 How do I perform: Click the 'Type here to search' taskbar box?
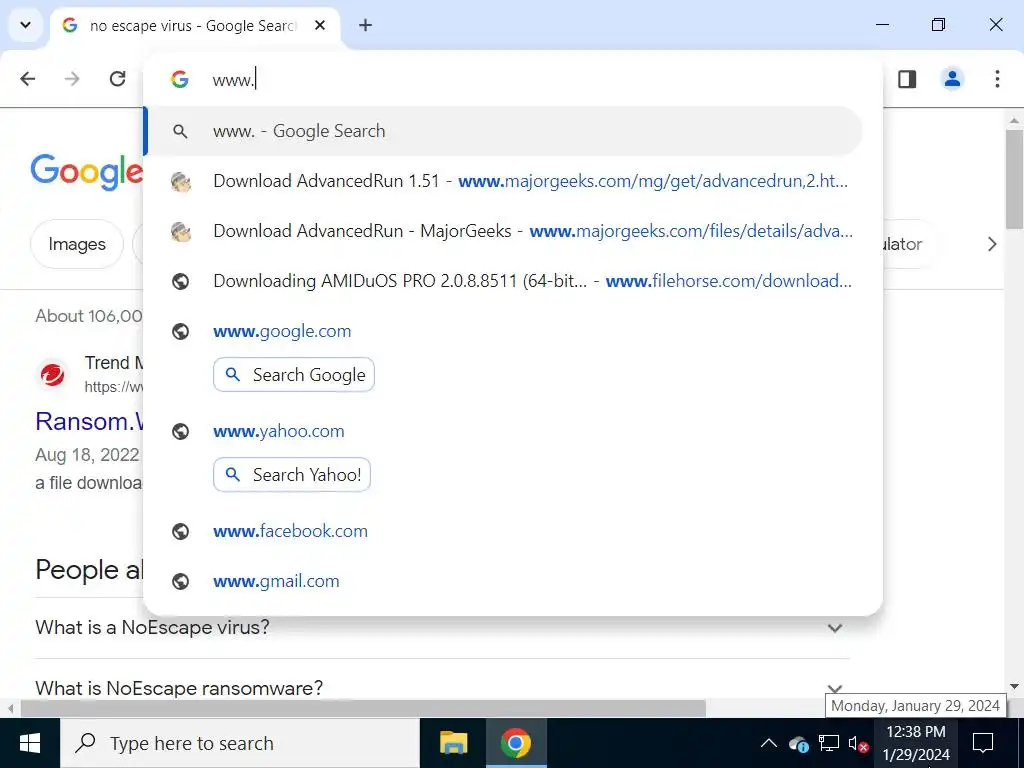[240, 743]
